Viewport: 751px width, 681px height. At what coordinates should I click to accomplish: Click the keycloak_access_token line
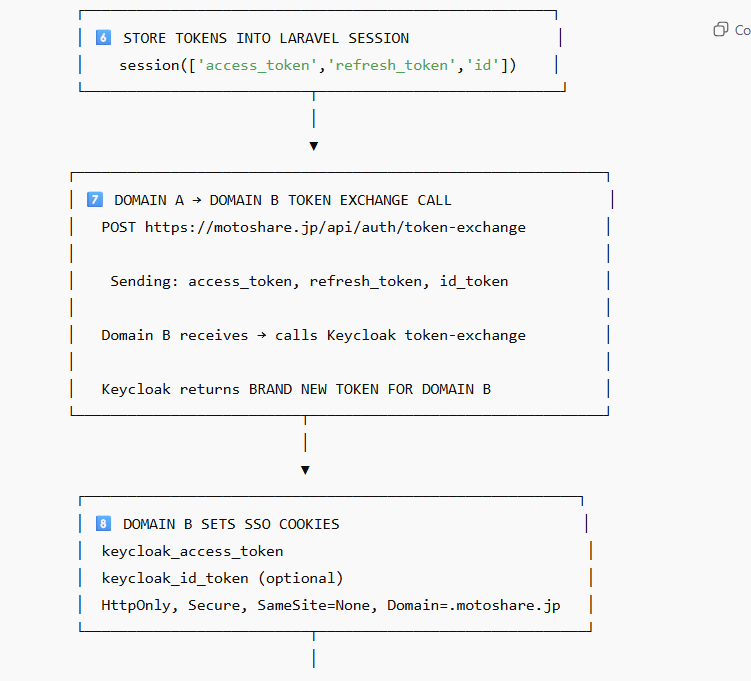[x=192, y=551]
